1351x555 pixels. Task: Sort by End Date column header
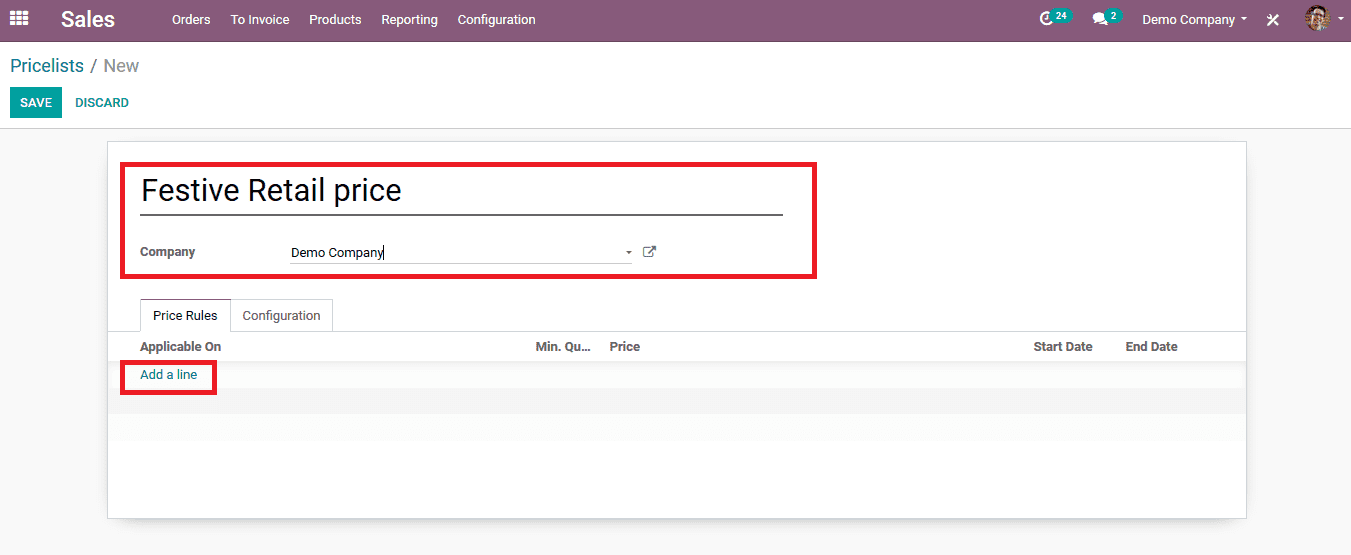point(1152,347)
